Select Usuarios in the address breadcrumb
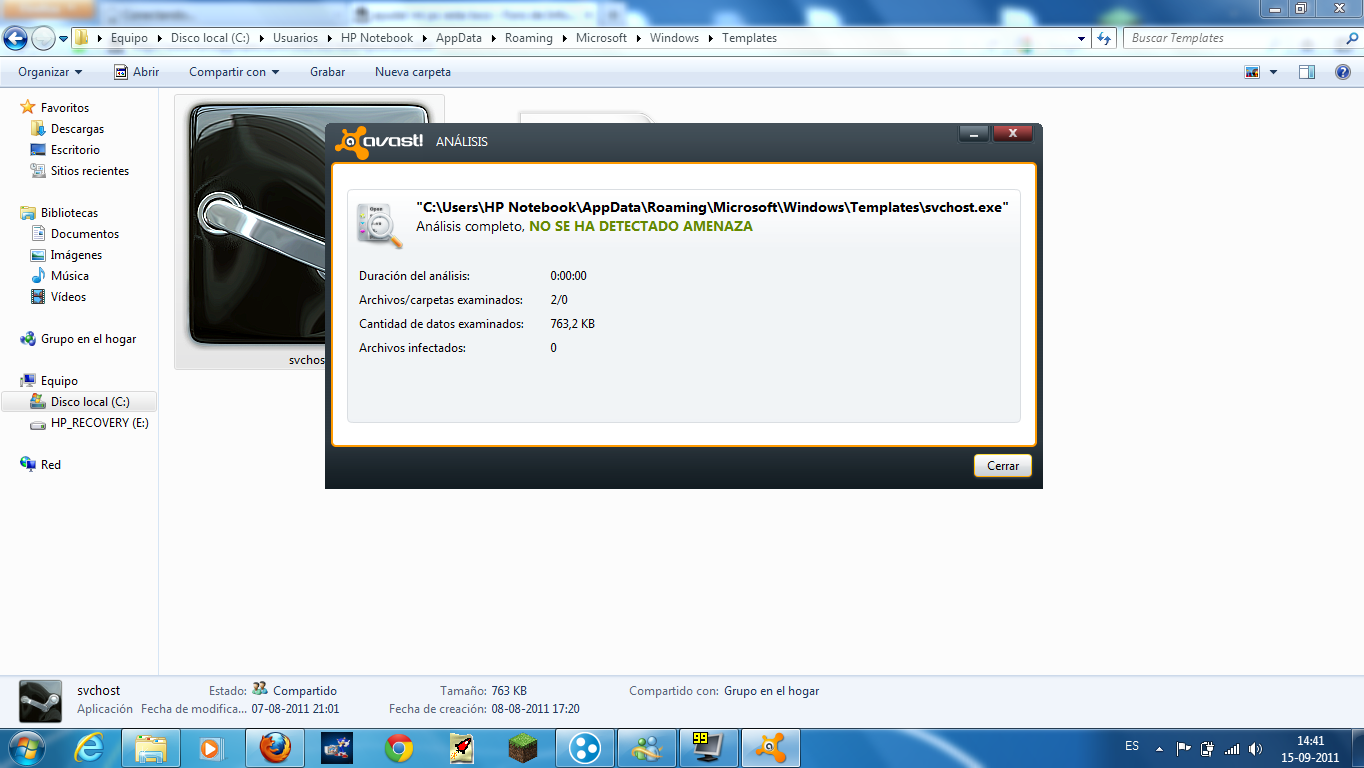 pyautogui.click(x=295, y=38)
